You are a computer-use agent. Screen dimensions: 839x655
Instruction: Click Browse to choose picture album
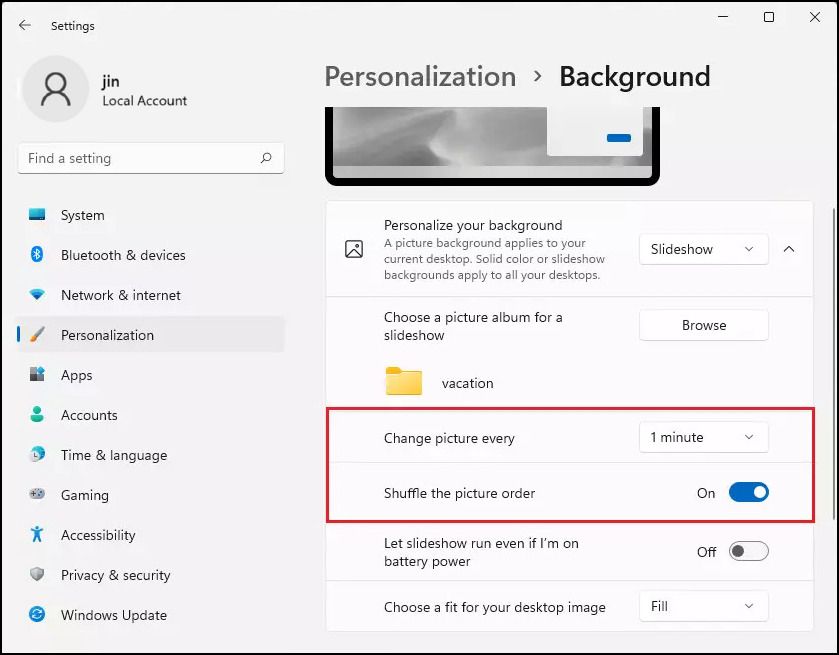pos(704,325)
